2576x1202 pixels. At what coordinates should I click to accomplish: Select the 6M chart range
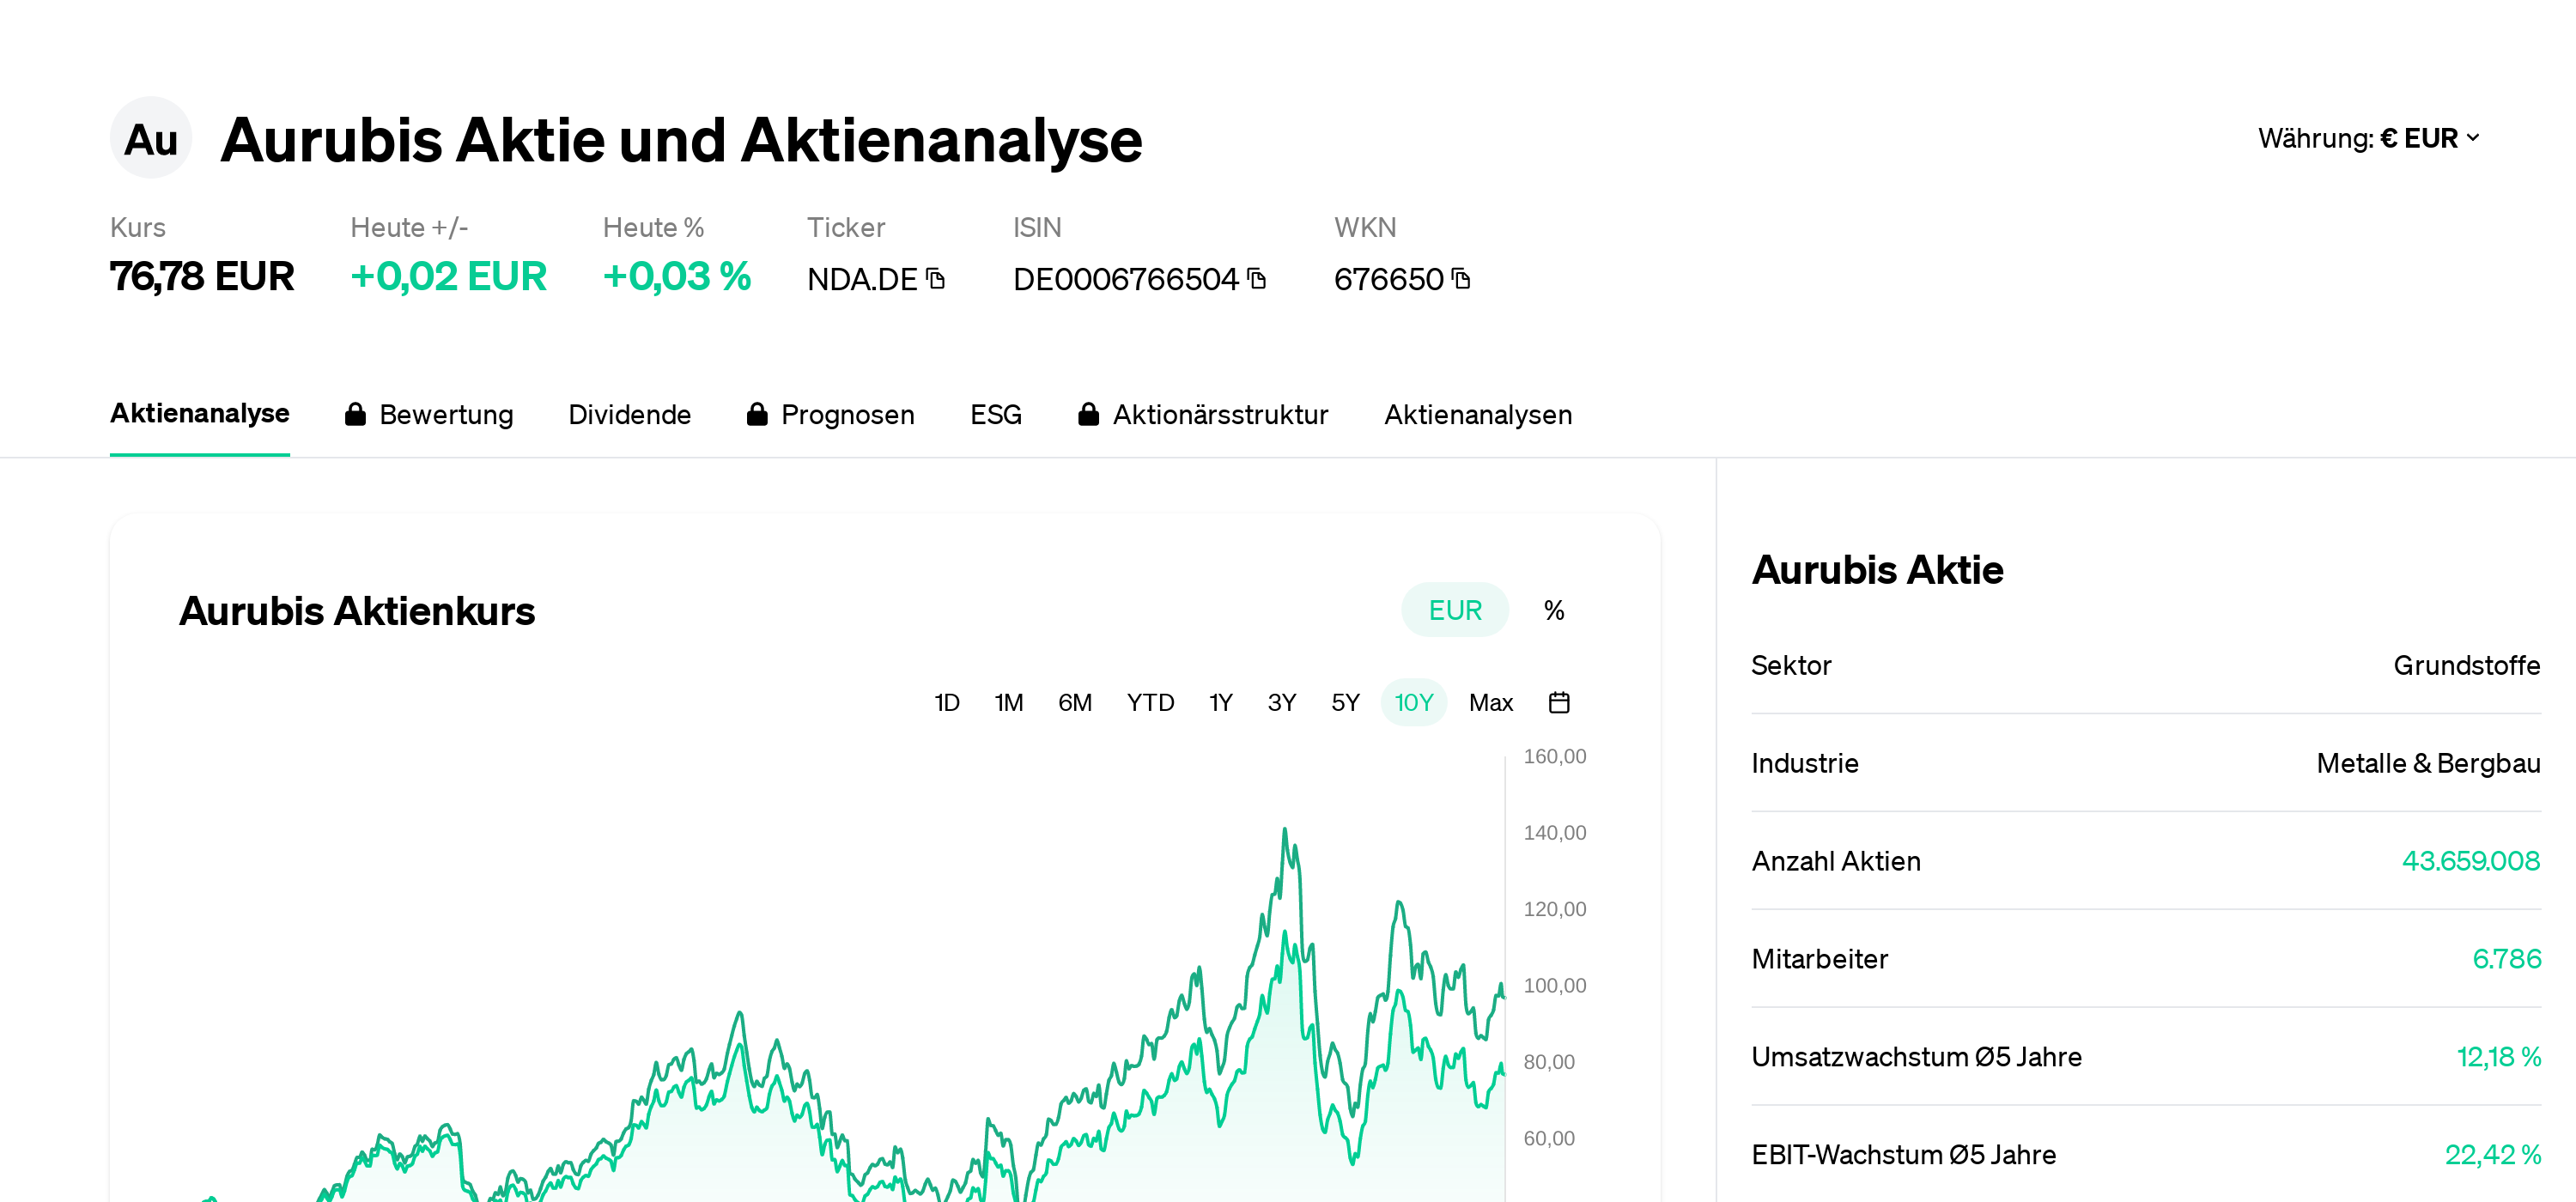[1074, 702]
